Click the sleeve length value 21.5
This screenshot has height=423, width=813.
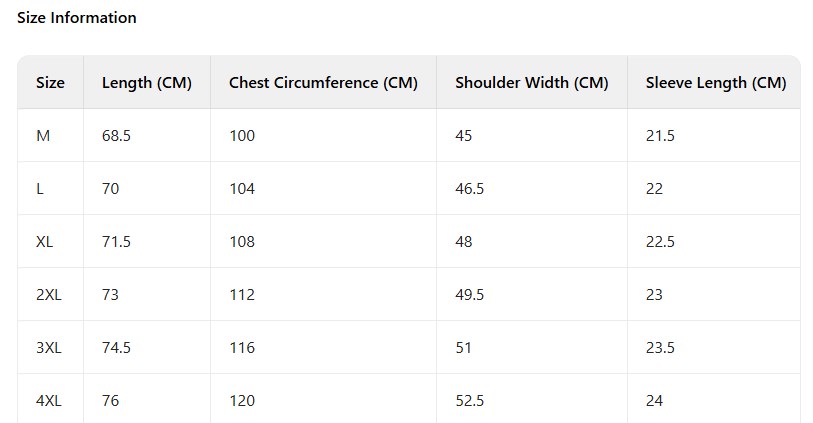(660, 136)
